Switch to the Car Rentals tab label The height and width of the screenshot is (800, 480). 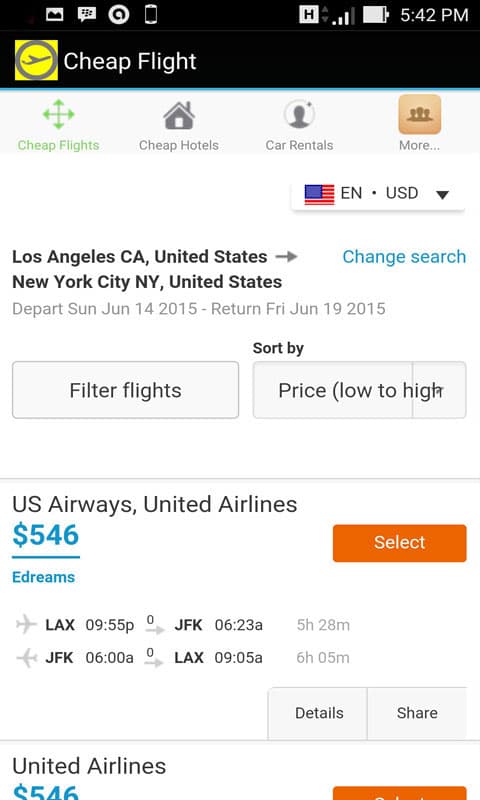pos(299,145)
